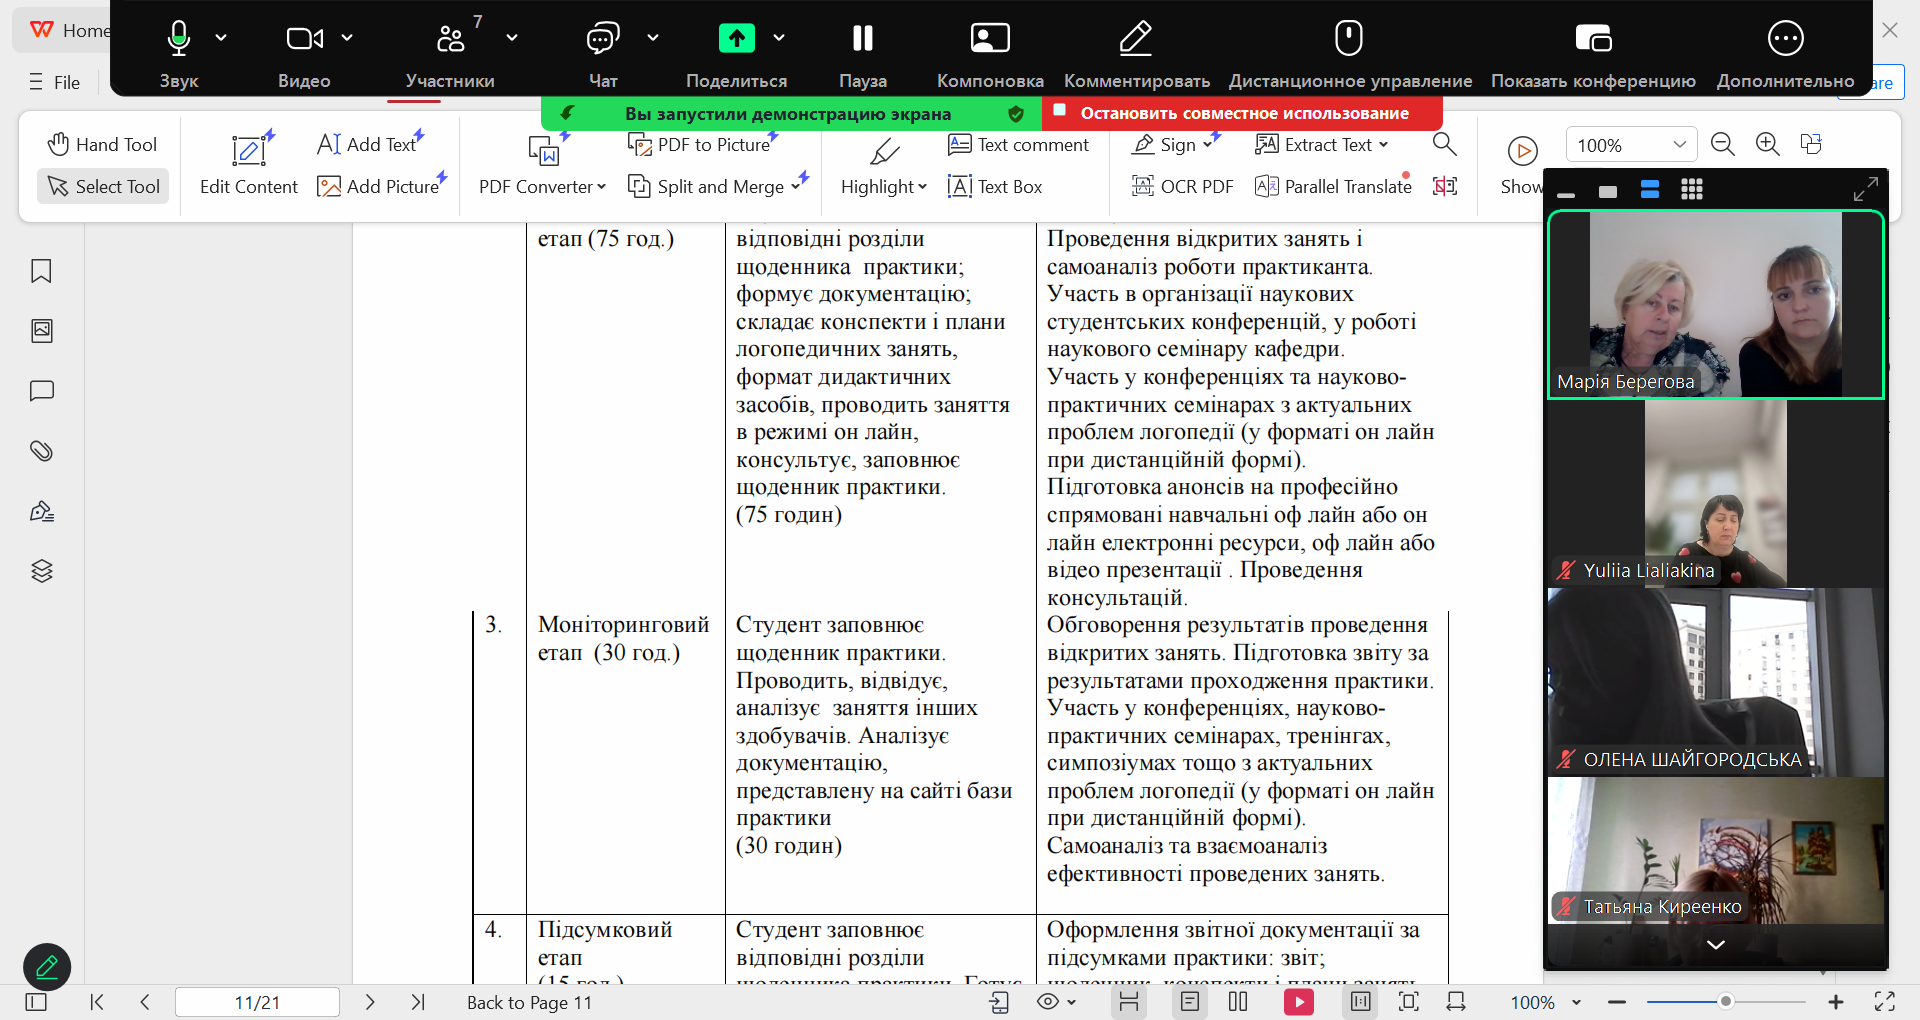This screenshot has width=1920, height=1020.
Task: Click the bookmark icon in left sidebar
Action: click(x=41, y=271)
